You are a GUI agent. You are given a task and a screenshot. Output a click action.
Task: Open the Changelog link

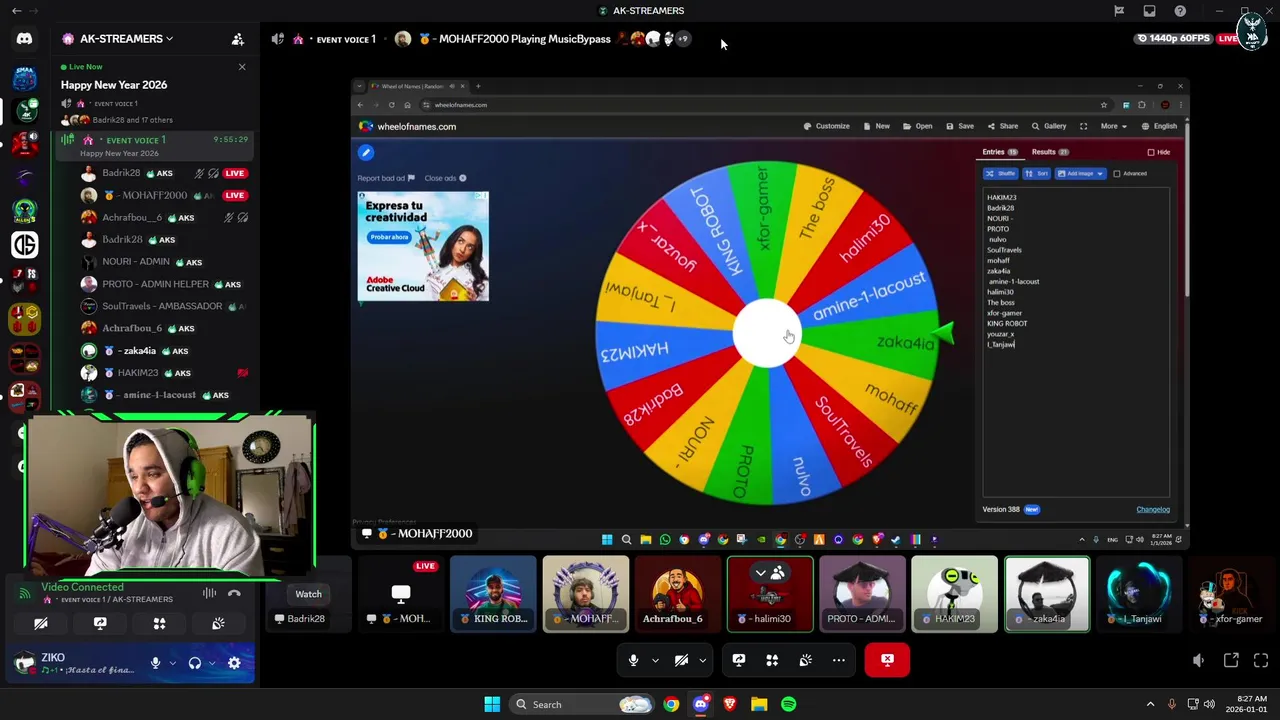(1153, 509)
